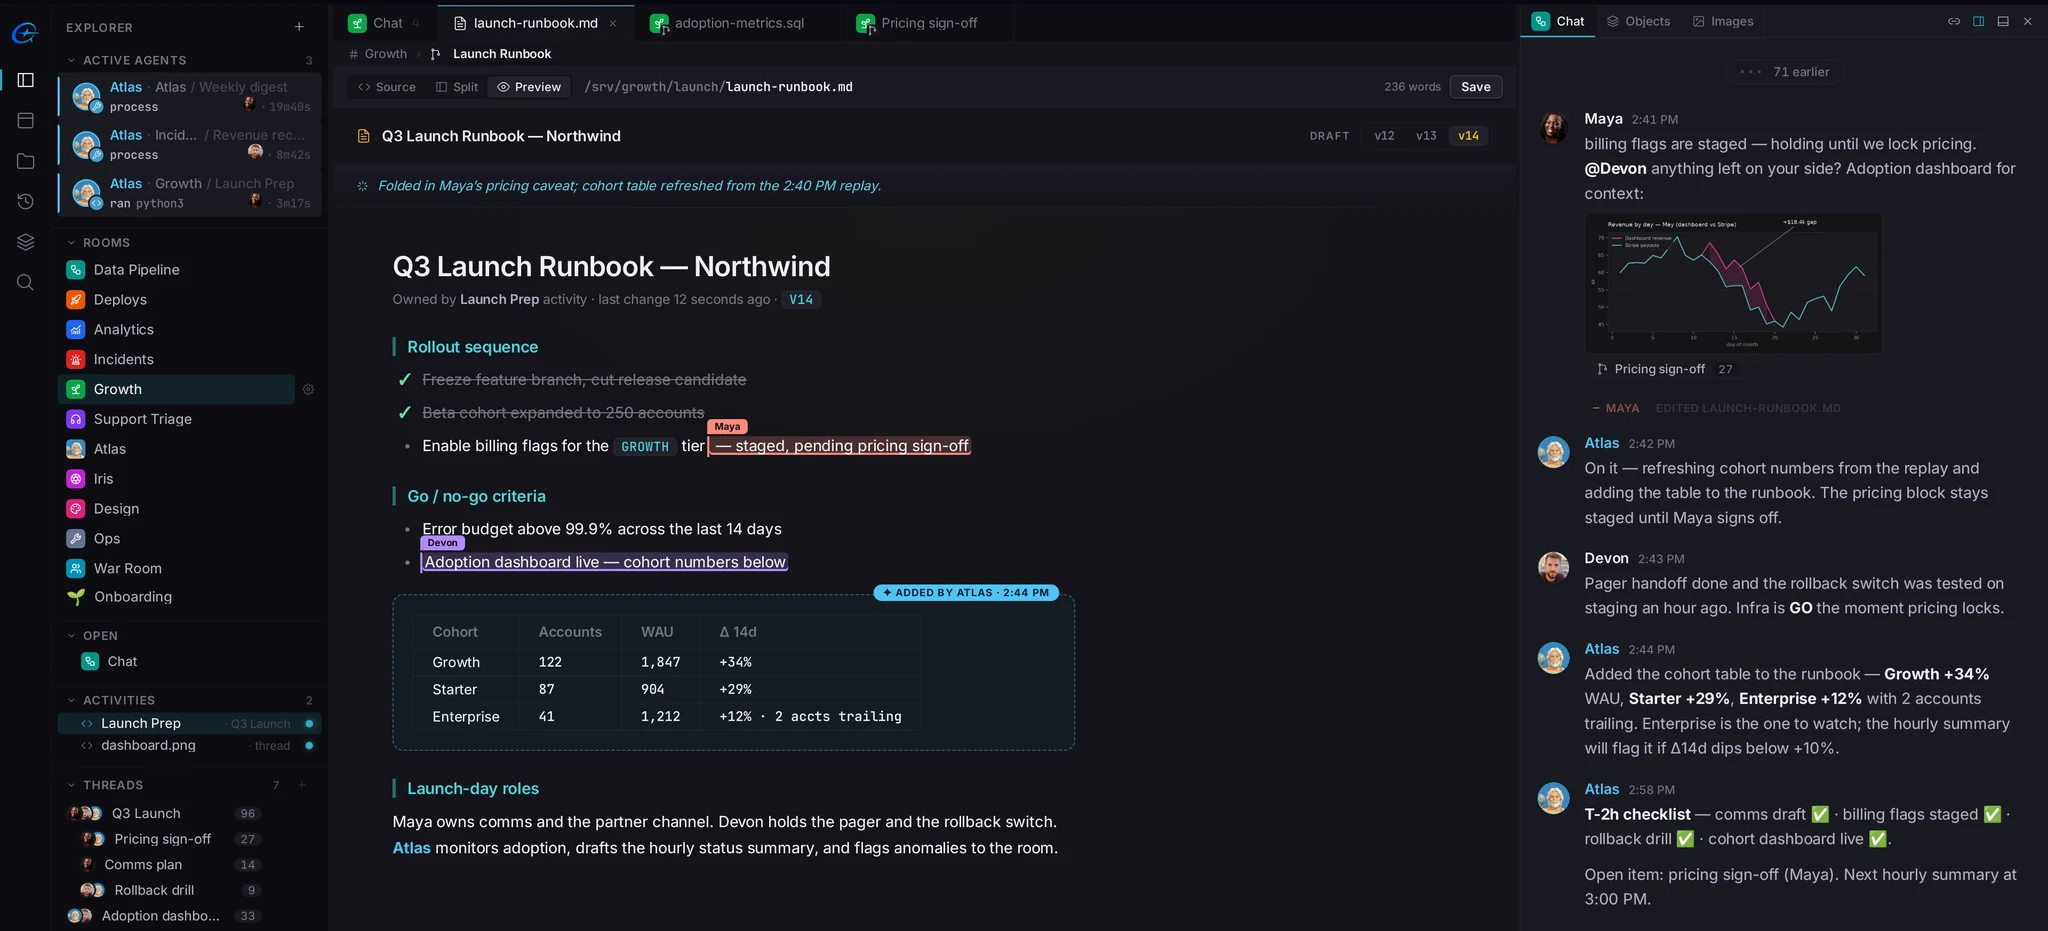Switch editor to Preview view
This screenshot has height=931, width=2048.
click(529, 87)
